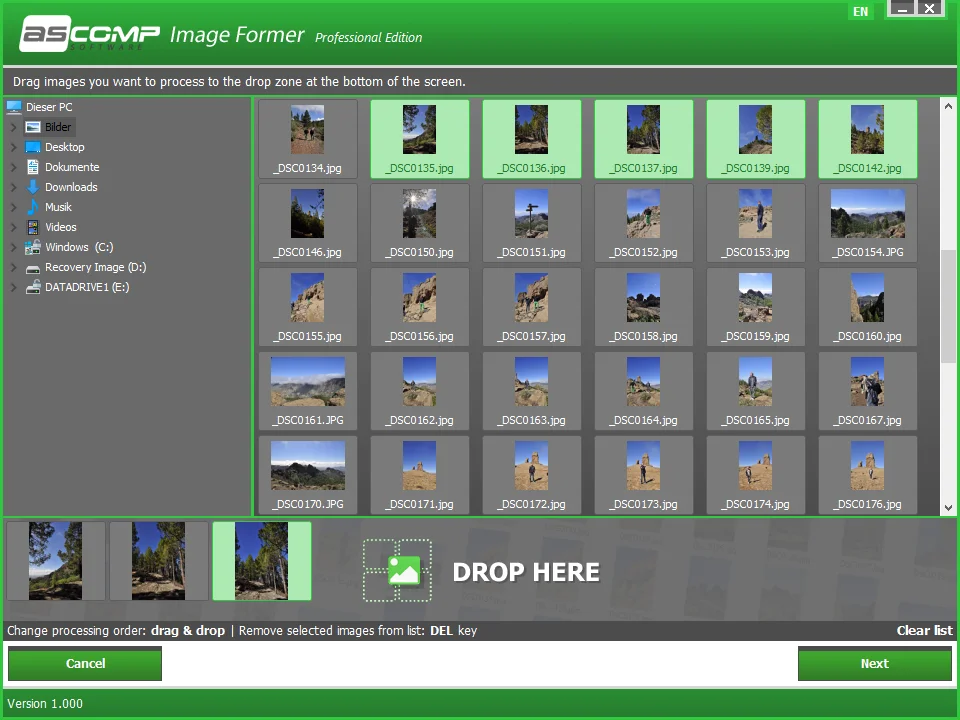Click the Dieser PC computer icon
The image size is (960, 720).
pyautogui.click(x=13, y=106)
